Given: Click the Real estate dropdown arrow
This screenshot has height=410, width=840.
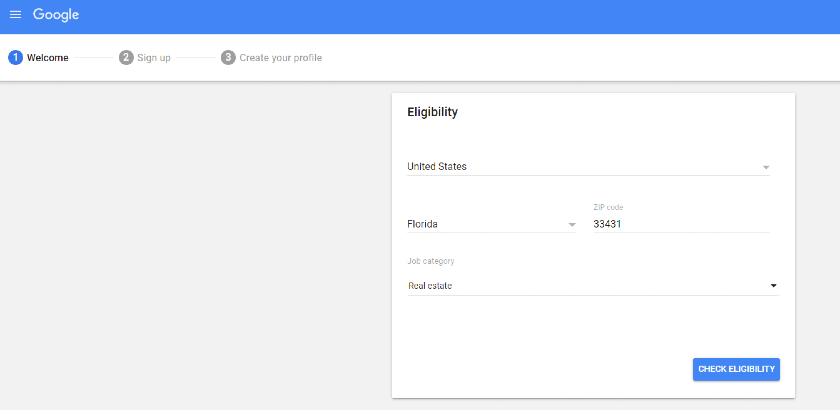Looking at the screenshot, I should (774, 286).
